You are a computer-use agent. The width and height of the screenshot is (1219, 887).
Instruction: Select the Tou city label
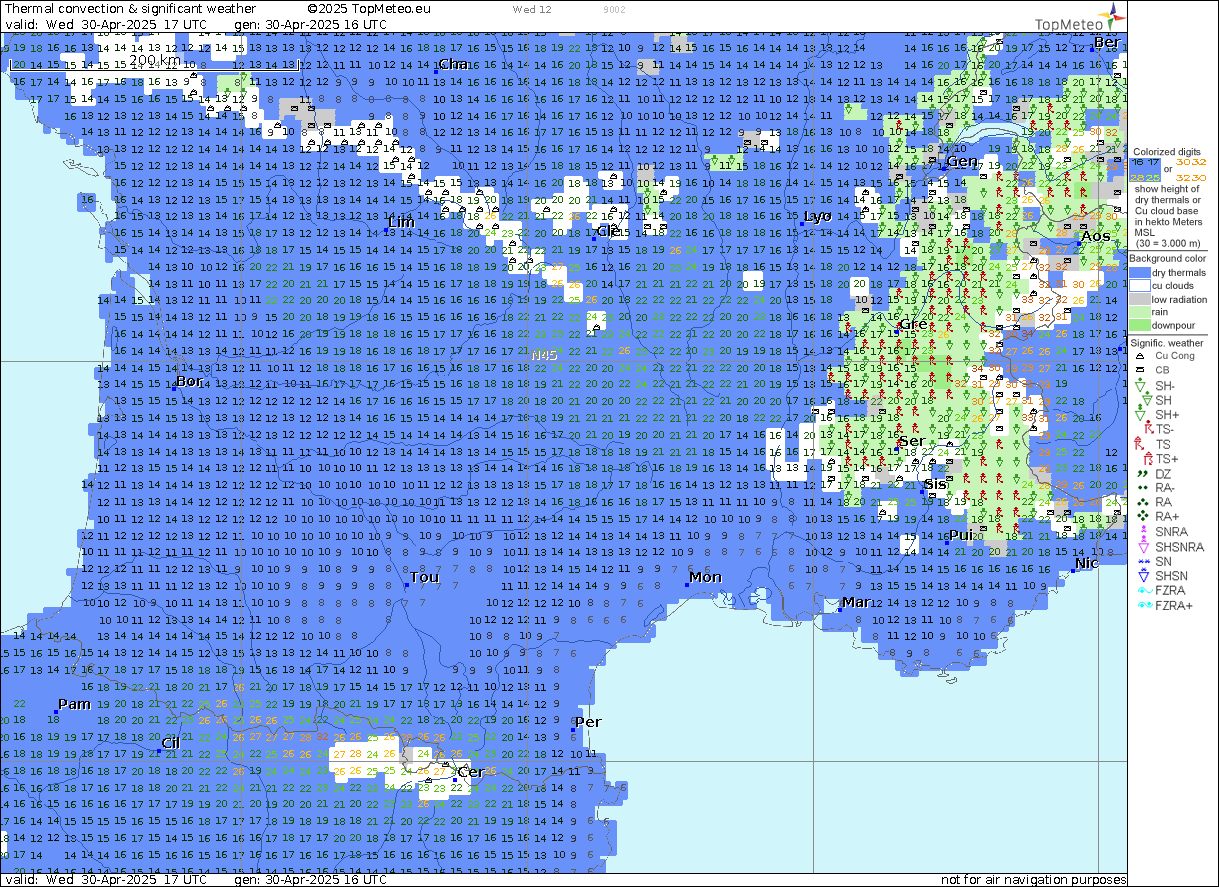[x=425, y=578]
